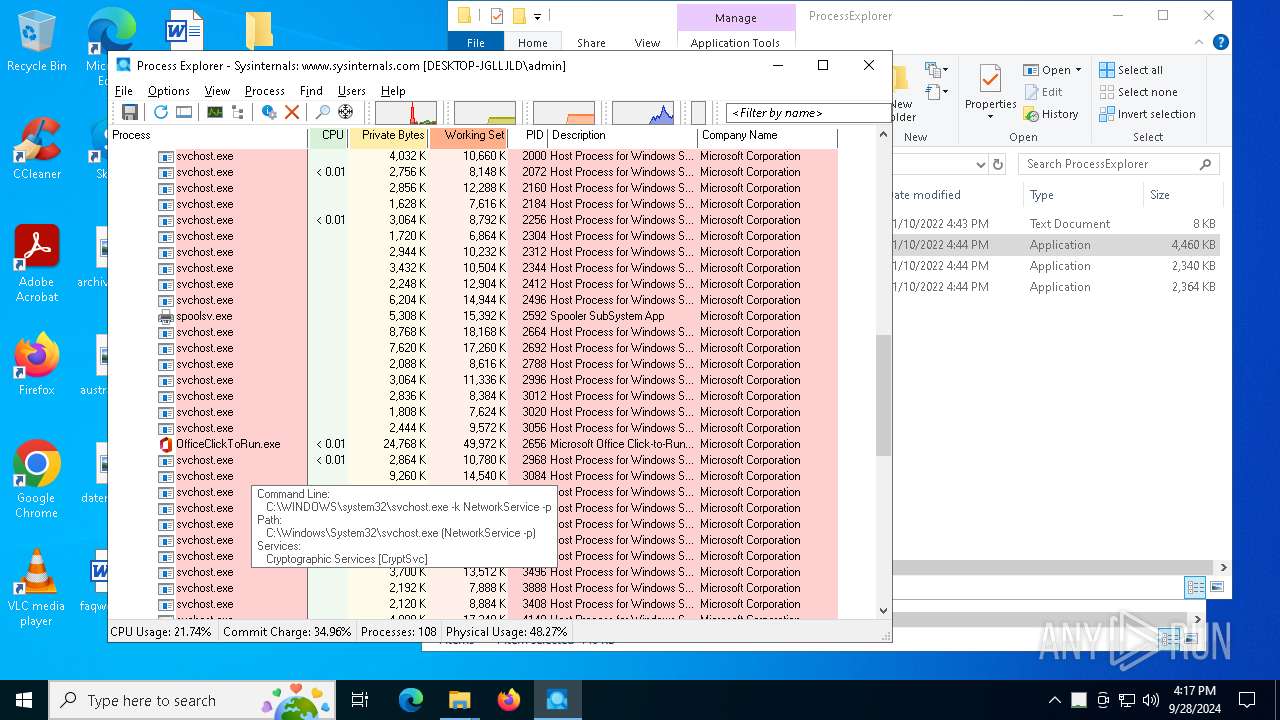Viewport: 1280px width, 720px height.
Task: Expand the Properties dropdown arrow in ribbon
Action: click(x=990, y=117)
